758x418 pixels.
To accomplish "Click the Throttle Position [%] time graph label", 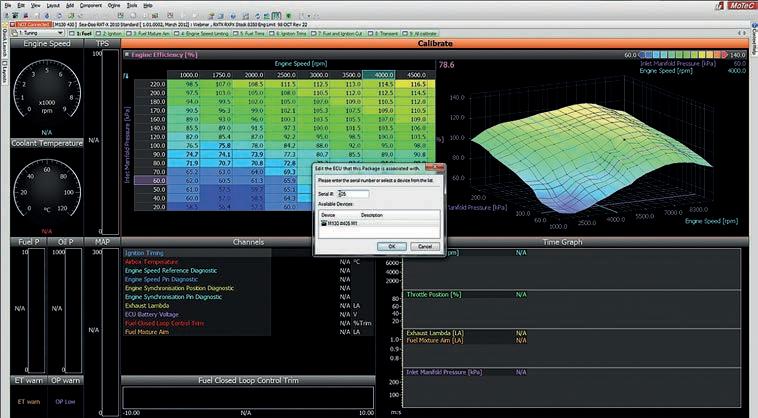I will 434,294.
